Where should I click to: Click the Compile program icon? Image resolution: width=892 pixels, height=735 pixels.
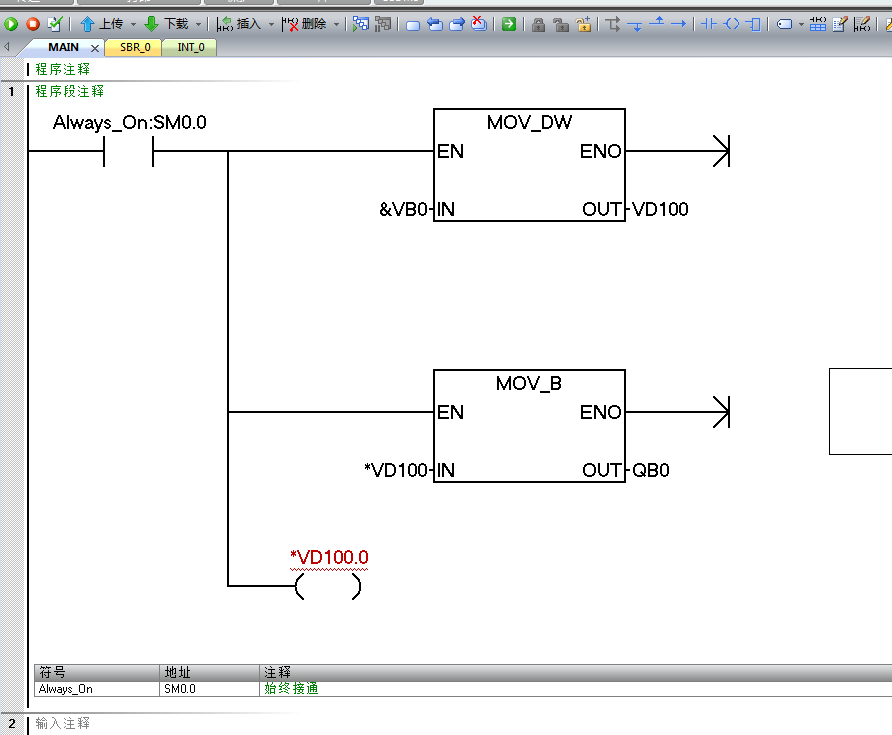(54, 24)
